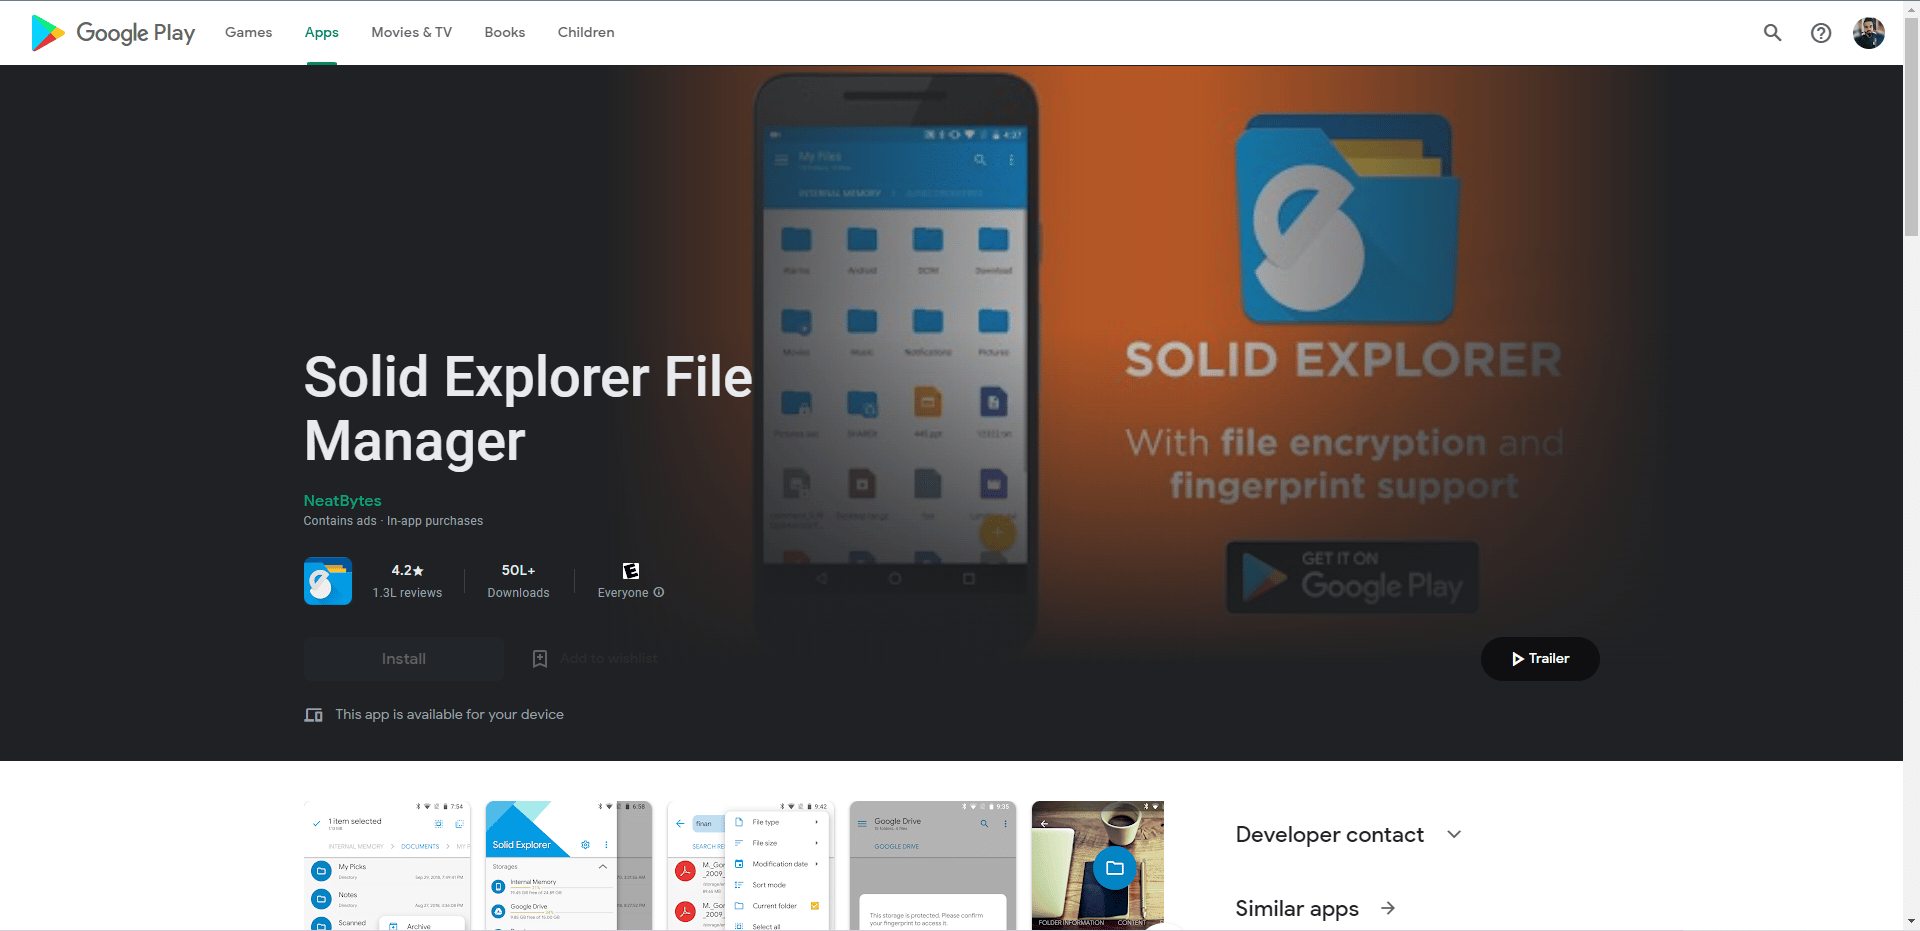Screen dimensions: 1920x931
Task: Click In-app purchases text
Action: (435, 521)
